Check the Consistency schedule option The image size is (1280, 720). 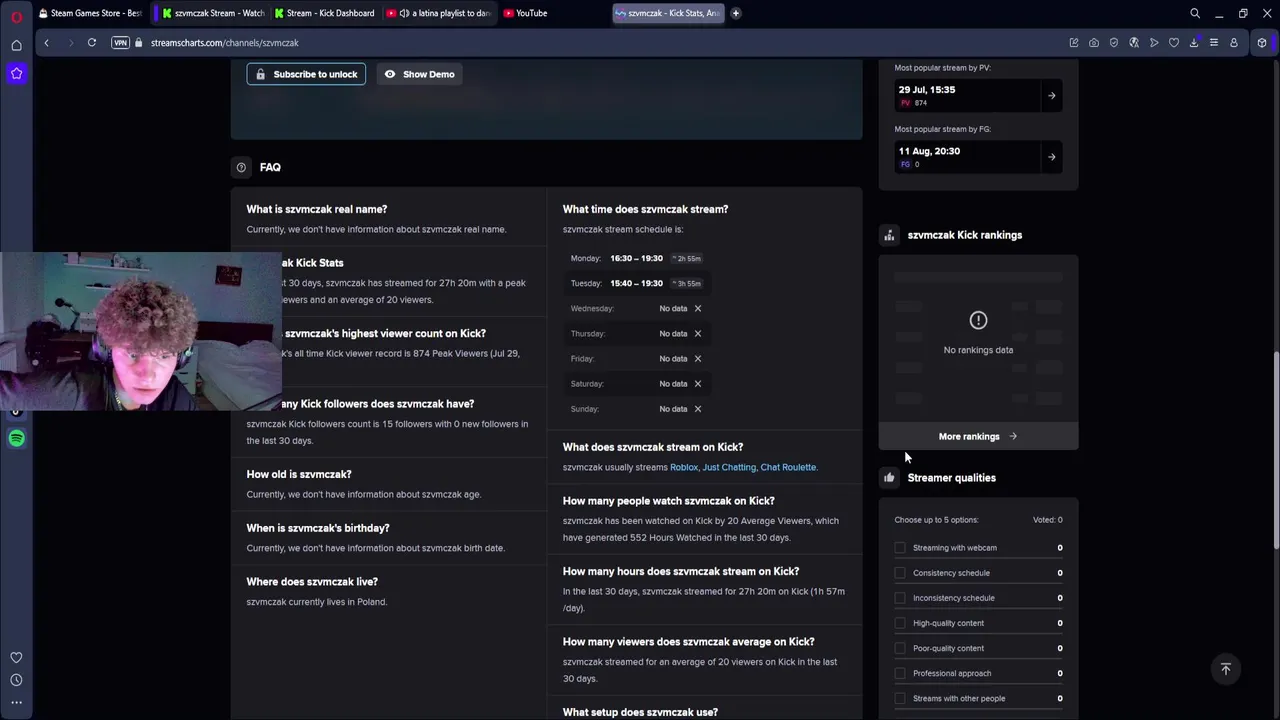point(900,573)
